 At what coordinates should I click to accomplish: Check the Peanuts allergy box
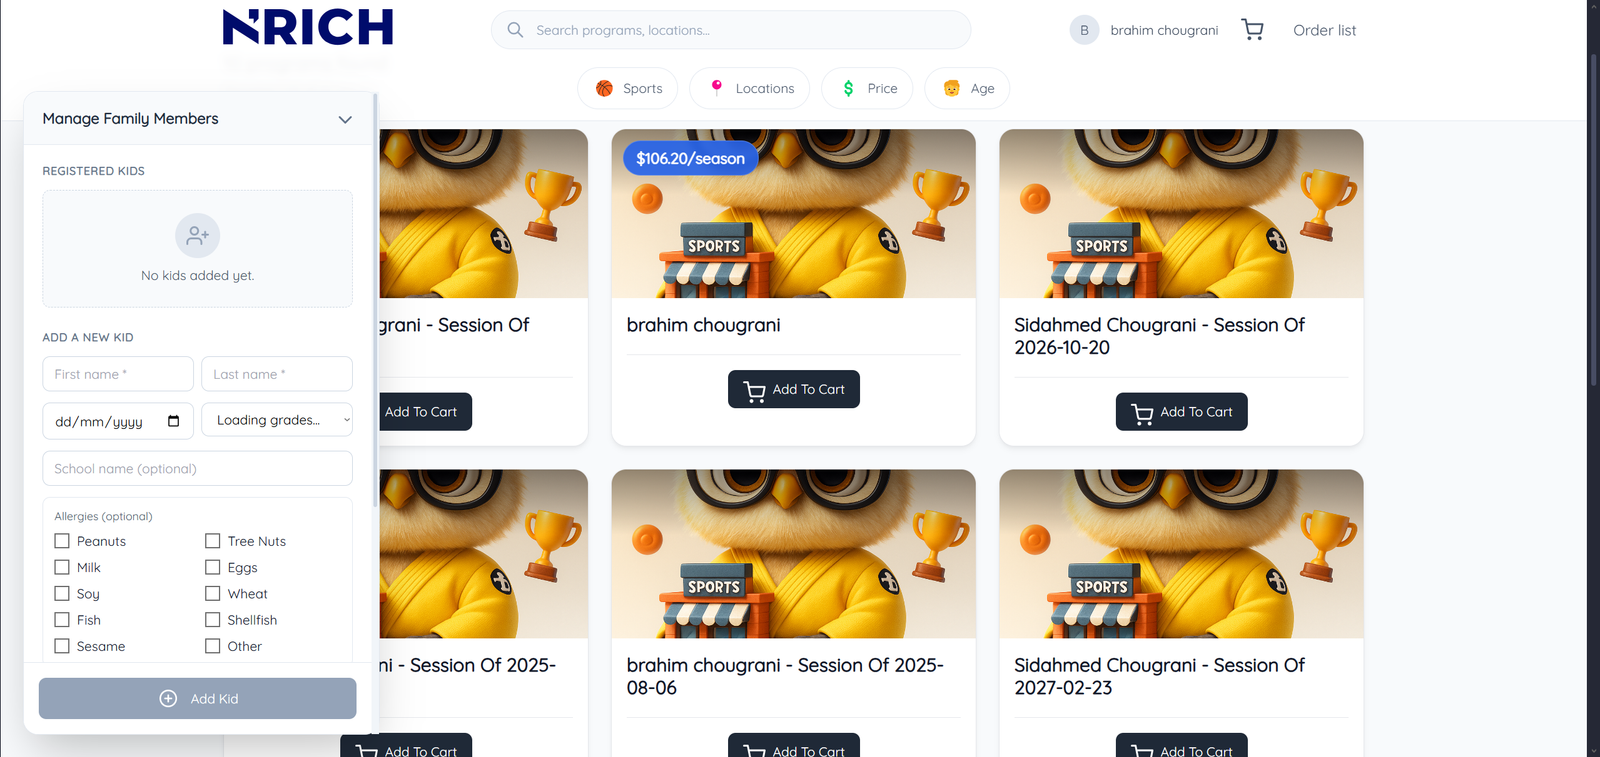62,541
